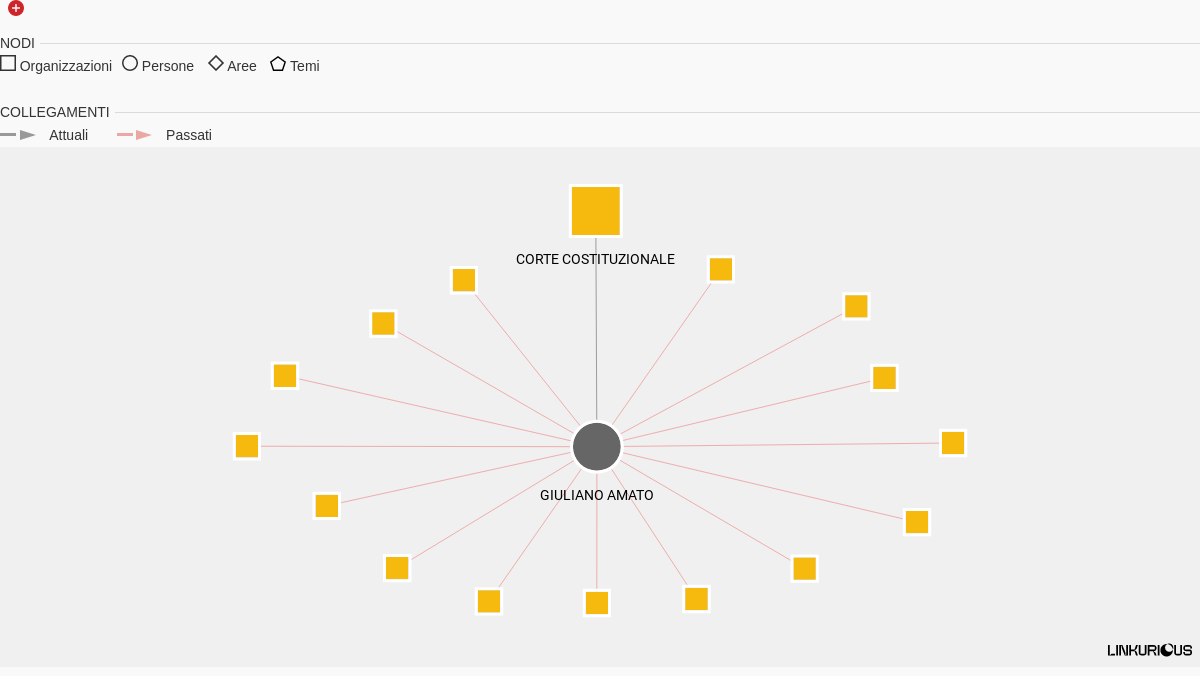Click the Temi legend label
Viewport: 1200px width, 676px height.
point(305,66)
